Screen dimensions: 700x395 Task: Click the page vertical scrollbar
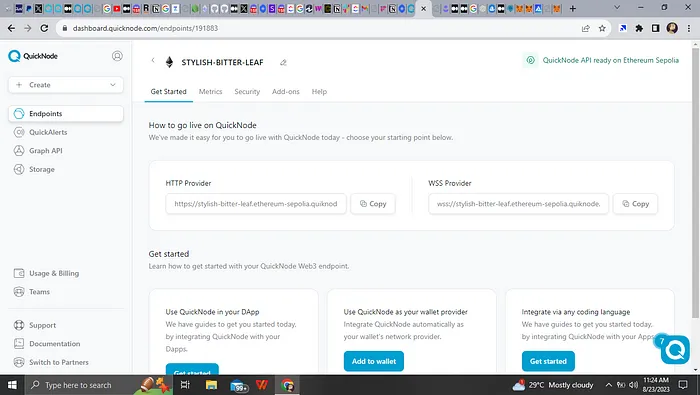(695, 183)
